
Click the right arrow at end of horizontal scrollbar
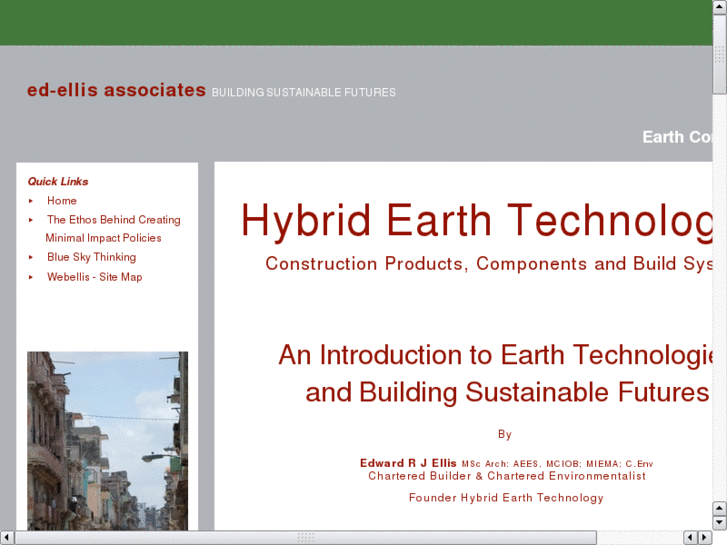coord(705,538)
